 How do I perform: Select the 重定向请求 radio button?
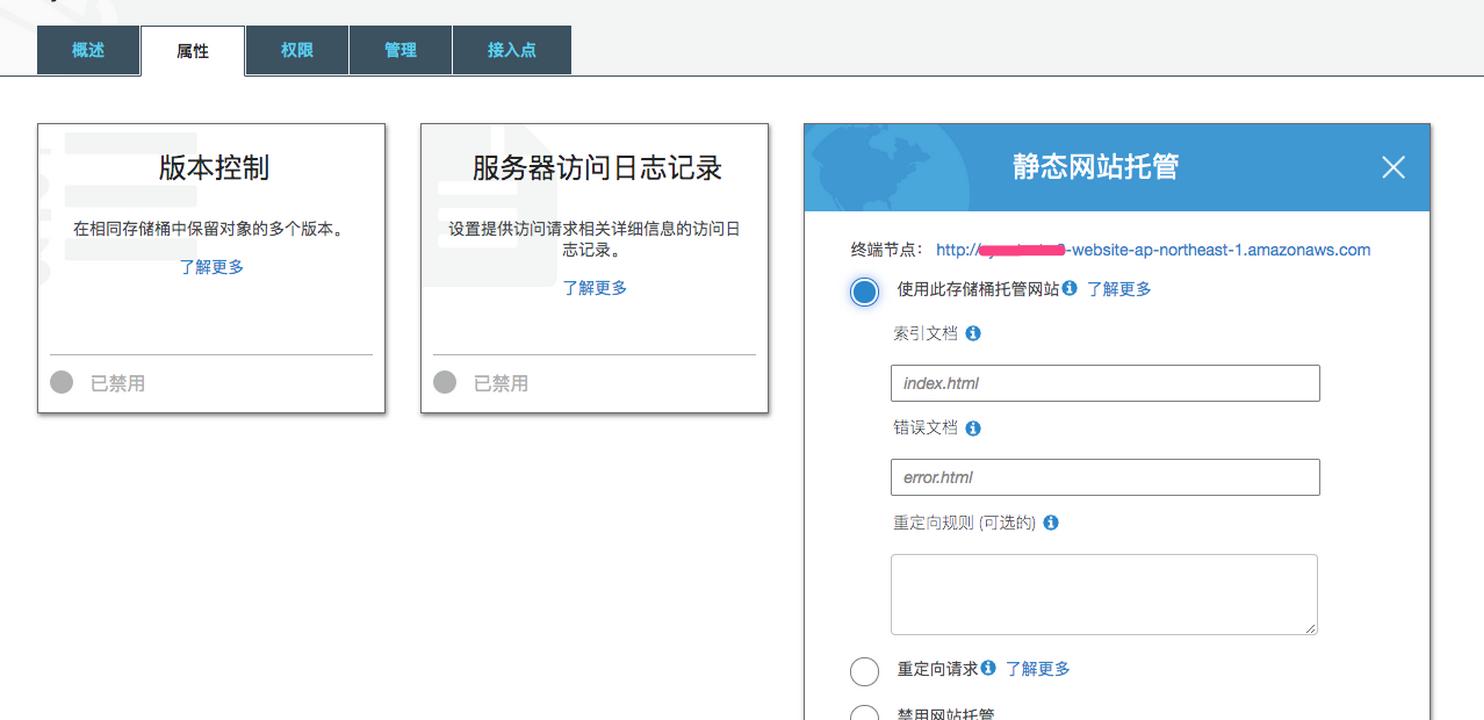click(864, 671)
